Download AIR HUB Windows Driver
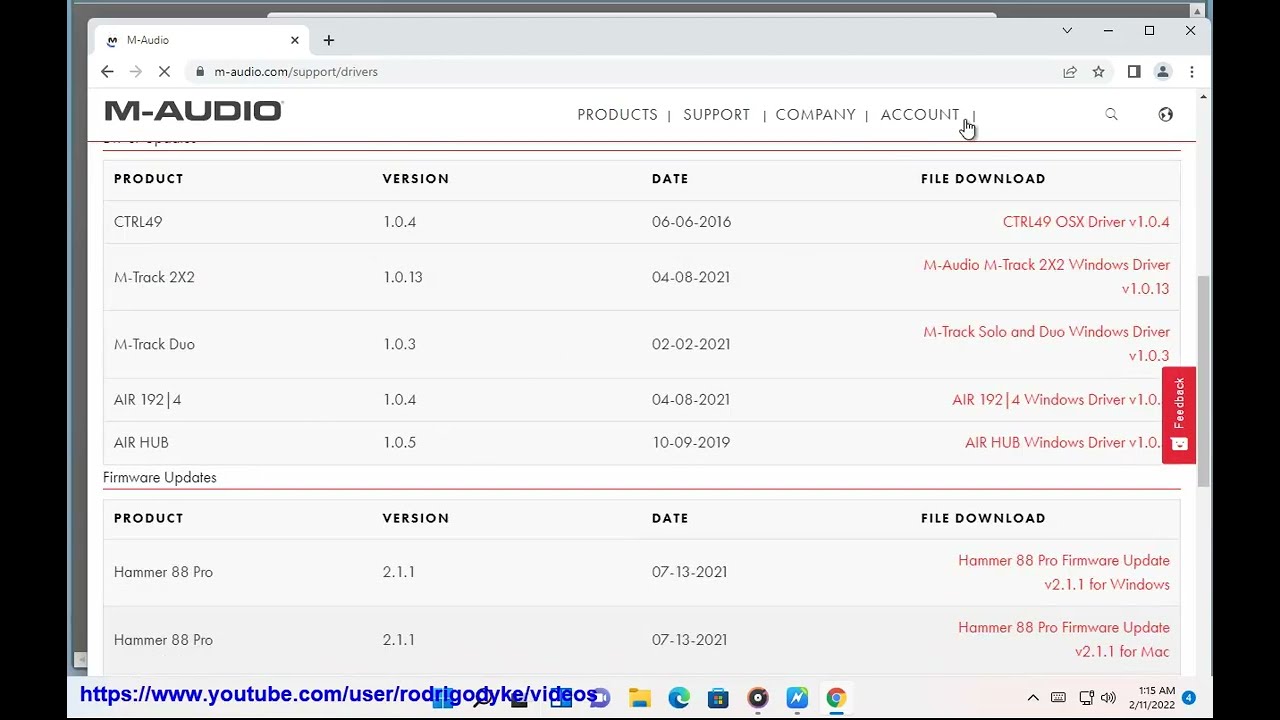The width and height of the screenshot is (1280, 720). coord(1063,443)
